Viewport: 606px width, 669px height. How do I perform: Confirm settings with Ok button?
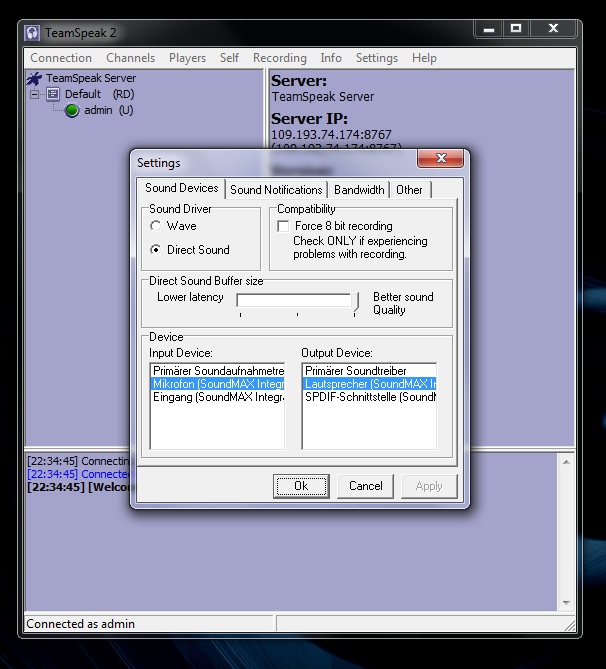click(x=301, y=486)
